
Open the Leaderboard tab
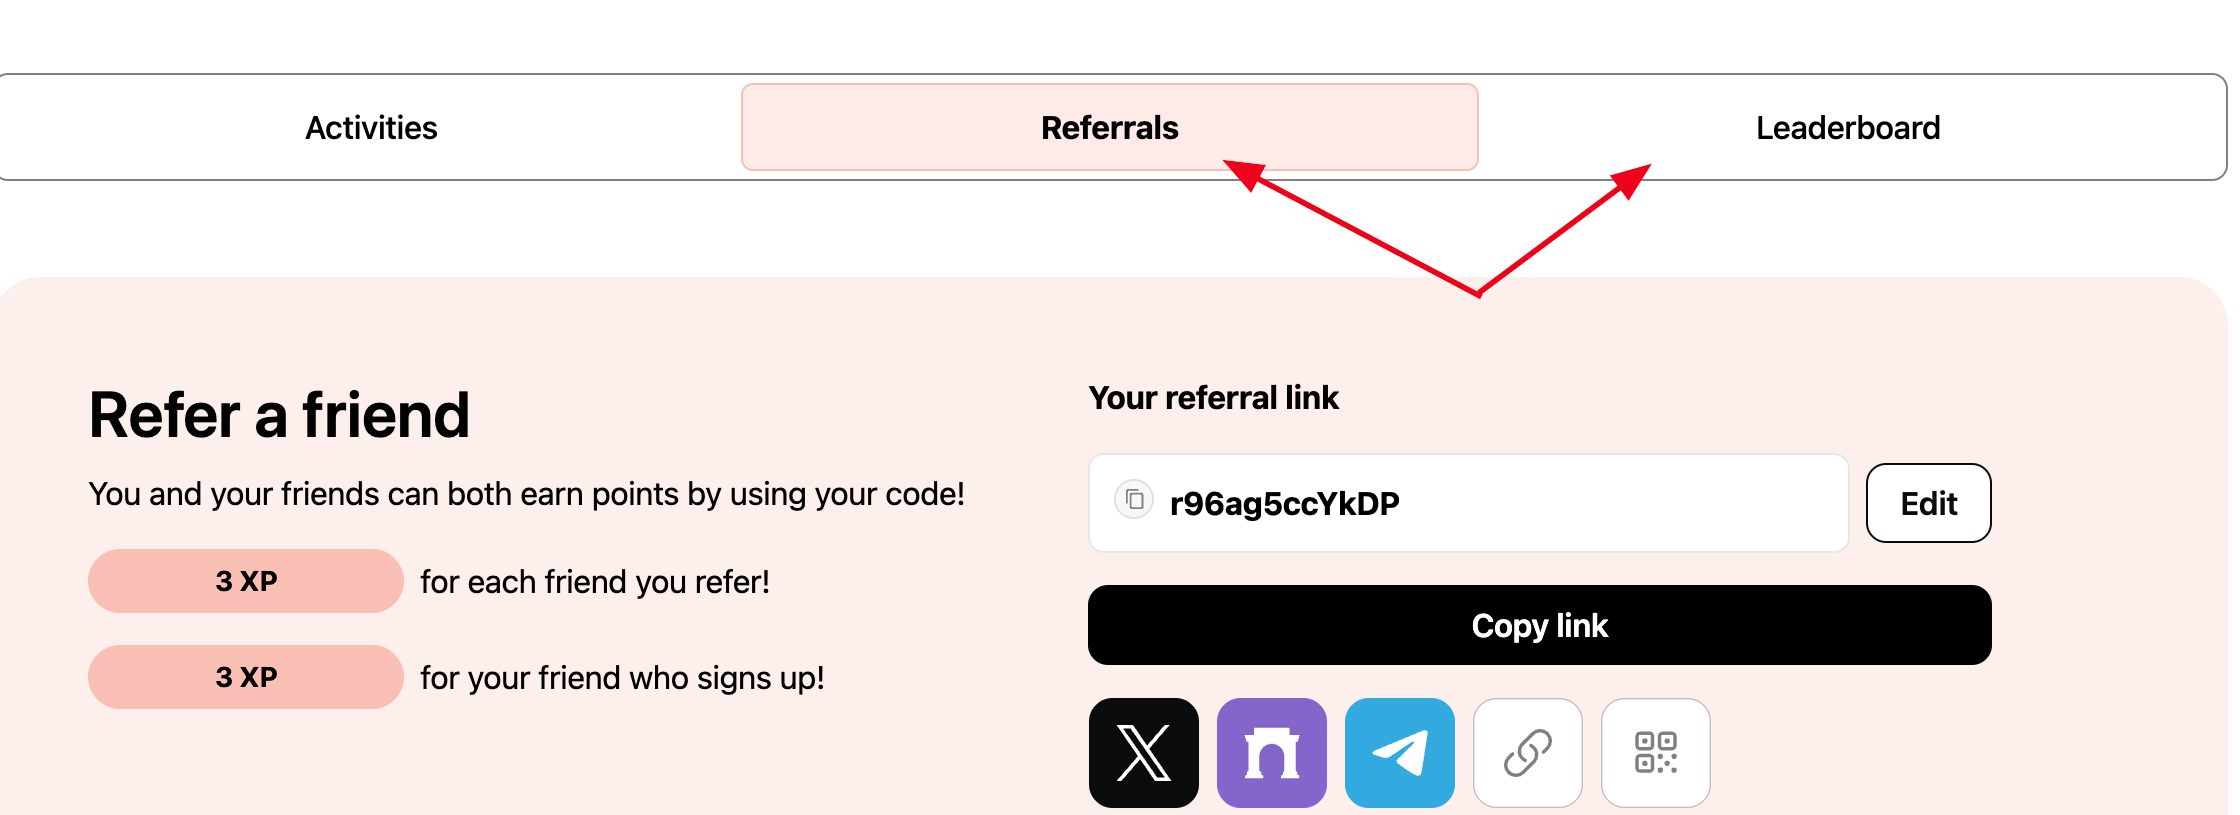[x=1847, y=128]
